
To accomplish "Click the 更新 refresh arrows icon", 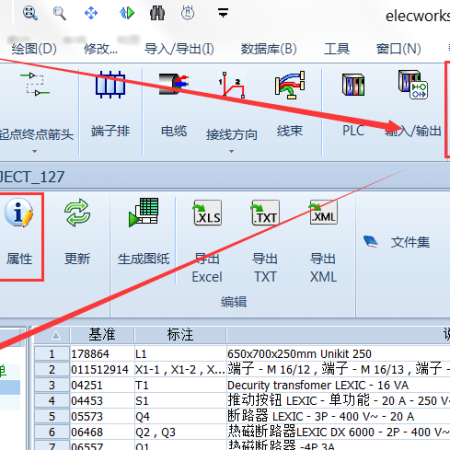I will click(x=77, y=213).
